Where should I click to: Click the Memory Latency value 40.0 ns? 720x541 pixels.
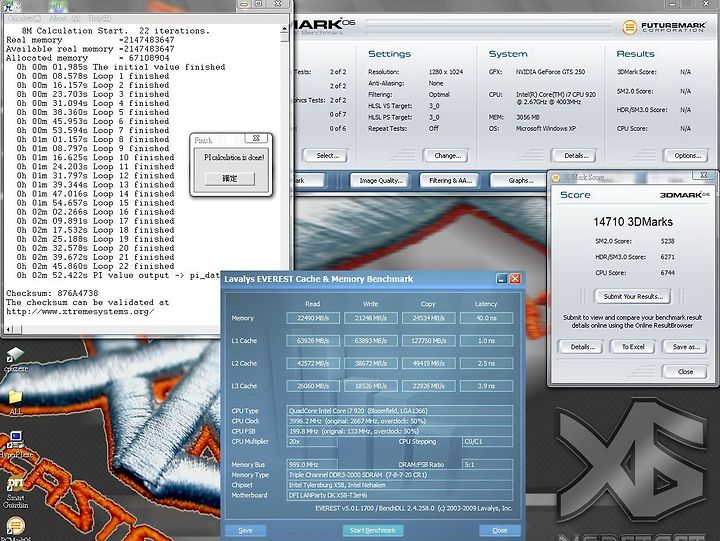pos(486,318)
